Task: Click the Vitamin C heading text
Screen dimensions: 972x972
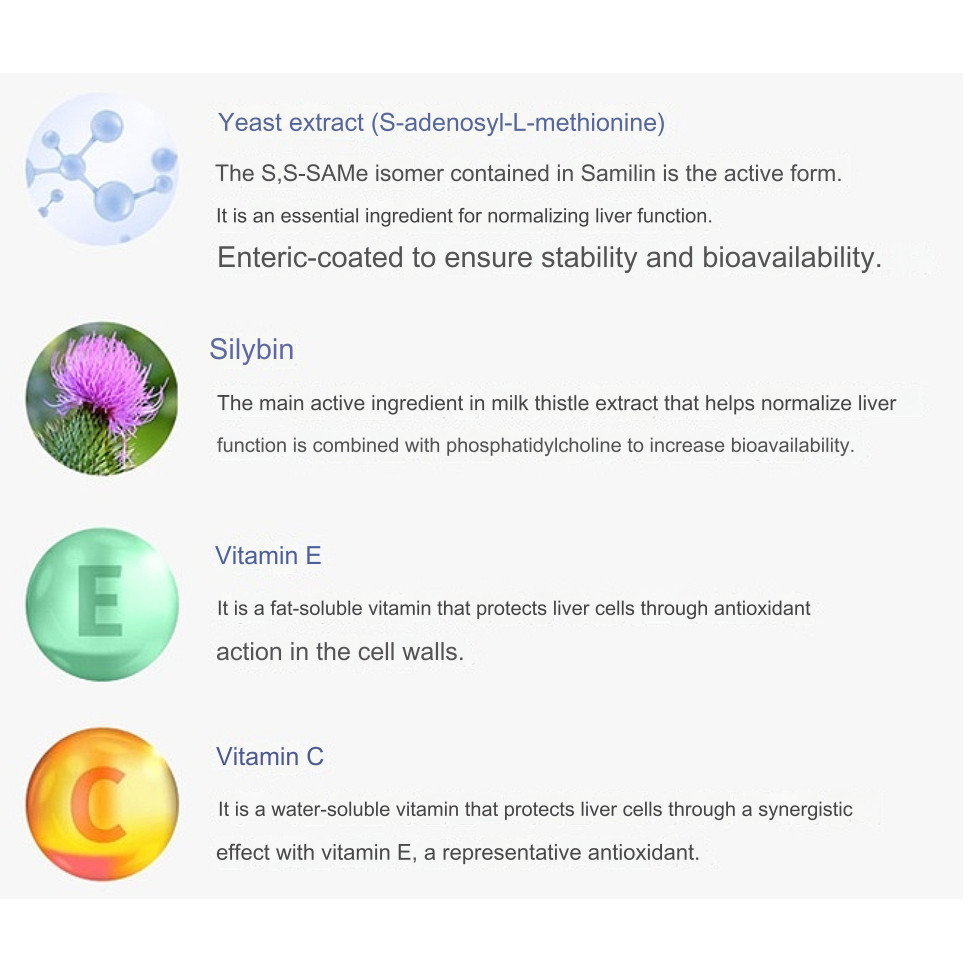Action: [x=270, y=756]
